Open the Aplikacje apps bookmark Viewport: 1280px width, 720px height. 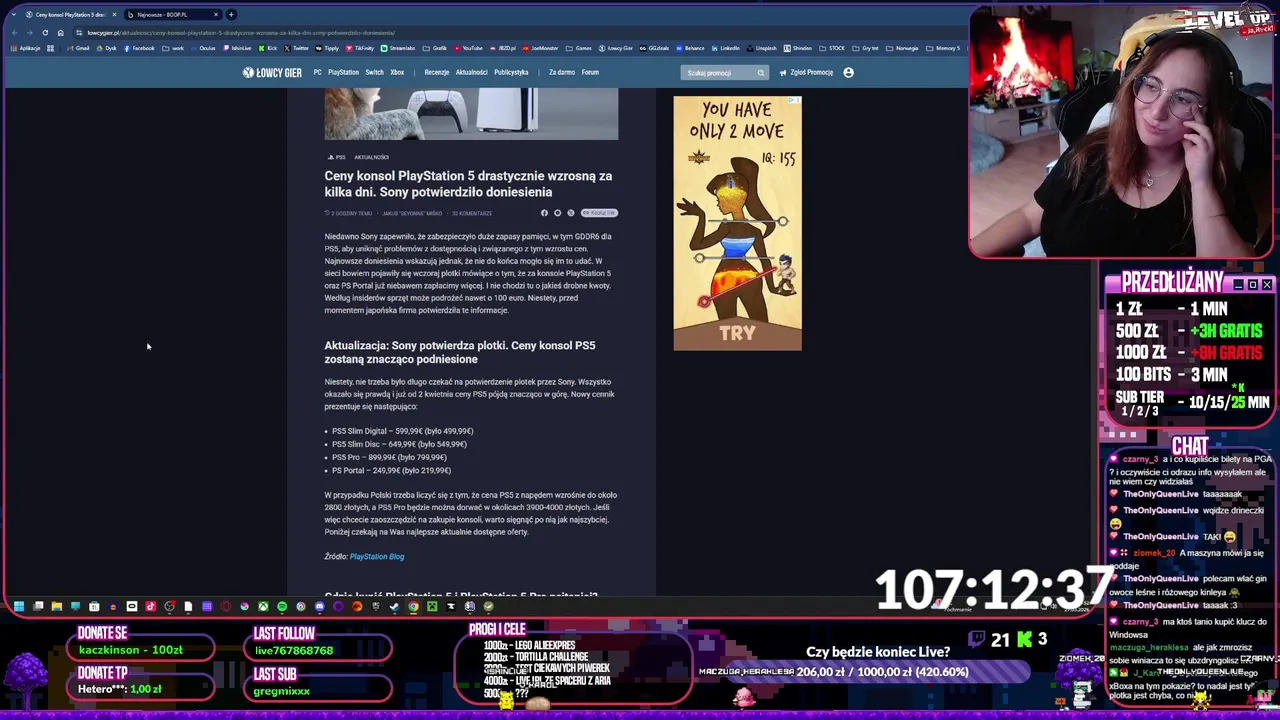[x=25, y=48]
